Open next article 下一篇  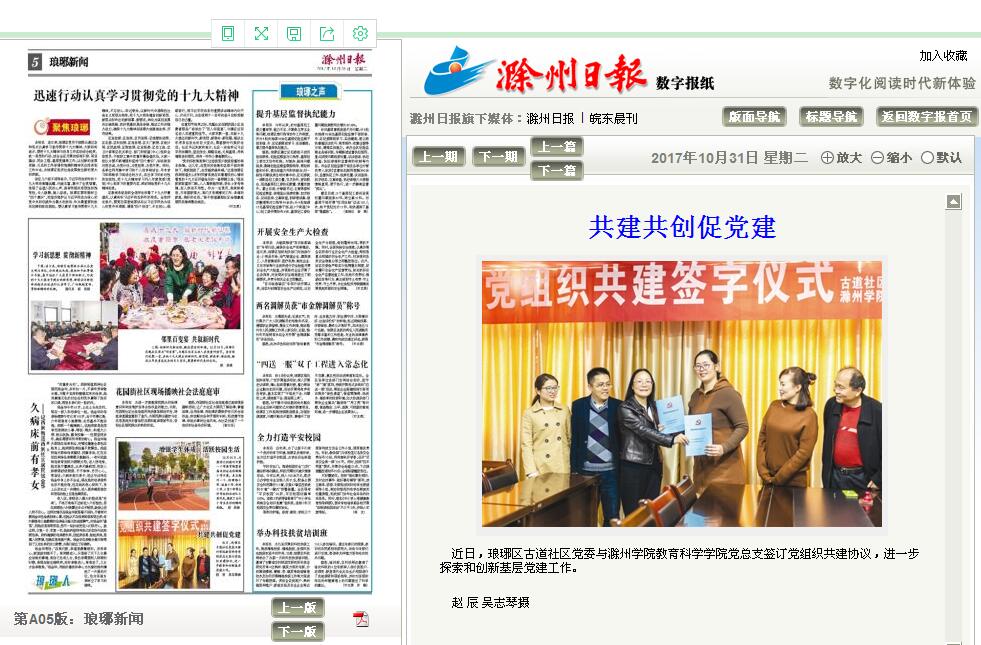[x=557, y=170]
